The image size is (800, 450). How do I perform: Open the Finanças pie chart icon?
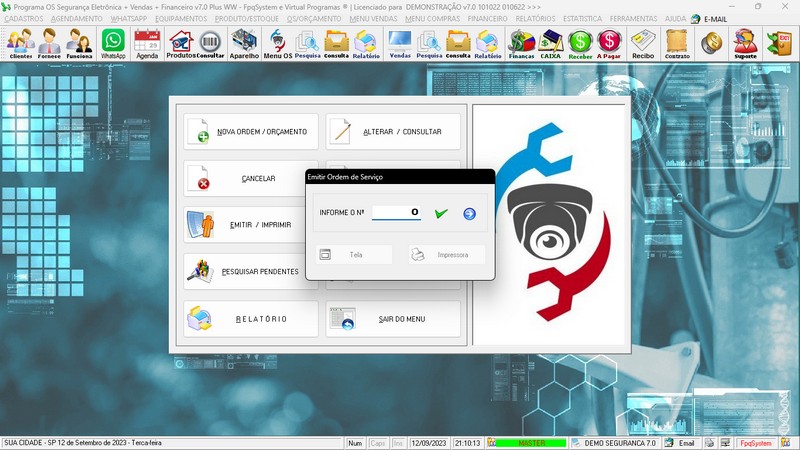(521, 43)
